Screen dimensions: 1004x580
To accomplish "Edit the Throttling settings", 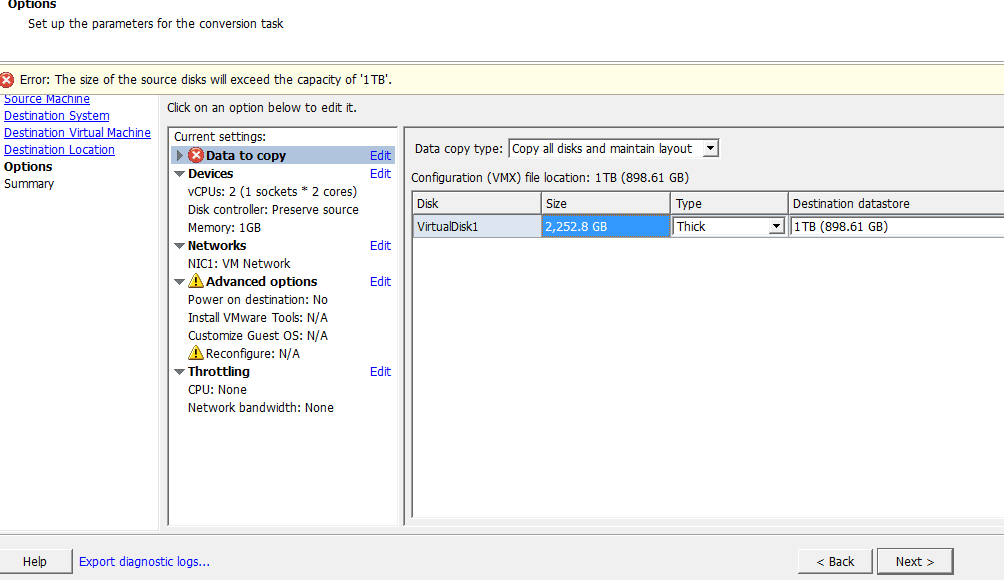I will (380, 372).
